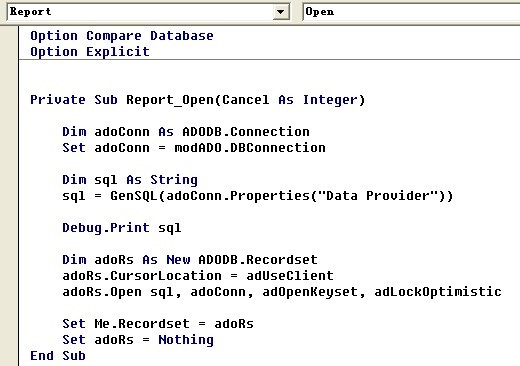This screenshot has height=366, width=520.
Task: Click the adUseClient constant
Action: [x=290, y=276]
